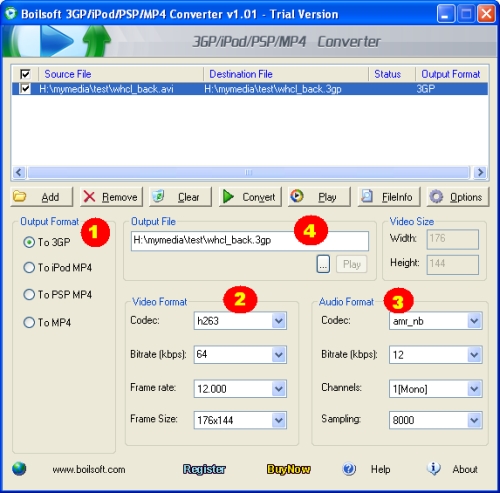Click the file list horizontal scrollbar
The width and height of the screenshot is (500, 493).
point(249,172)
